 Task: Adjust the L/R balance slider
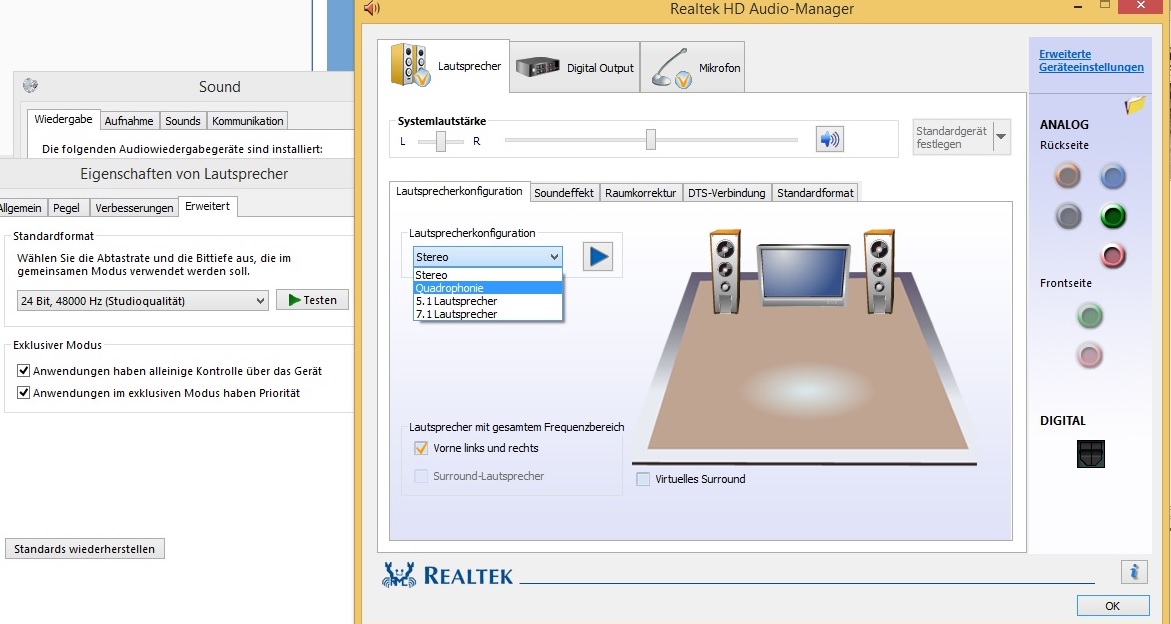click(x=441, y=141)
